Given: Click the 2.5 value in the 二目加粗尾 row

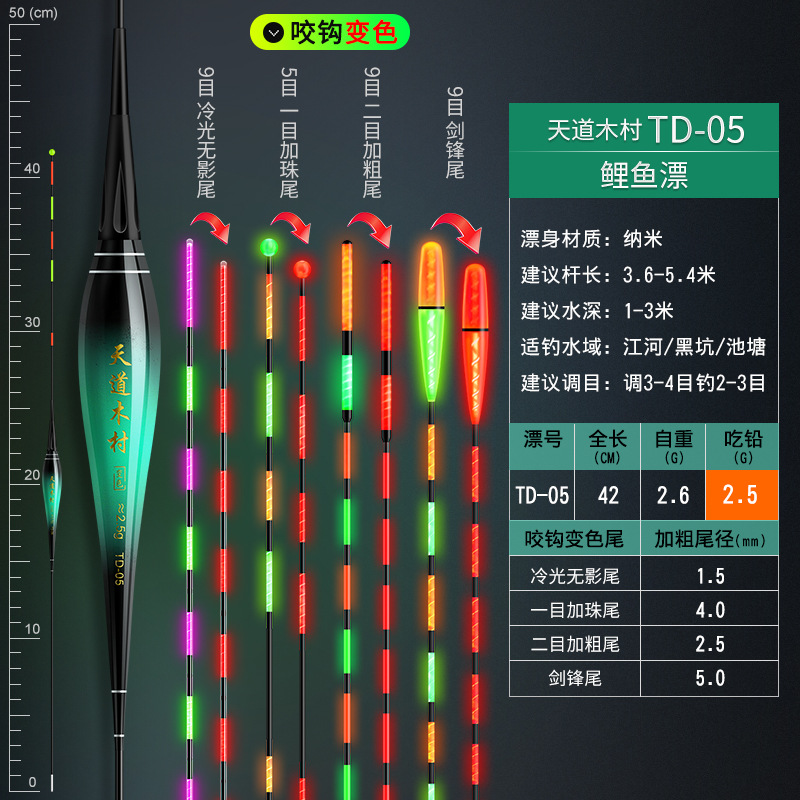Looking at the screenshot, I should click(710, 644).
